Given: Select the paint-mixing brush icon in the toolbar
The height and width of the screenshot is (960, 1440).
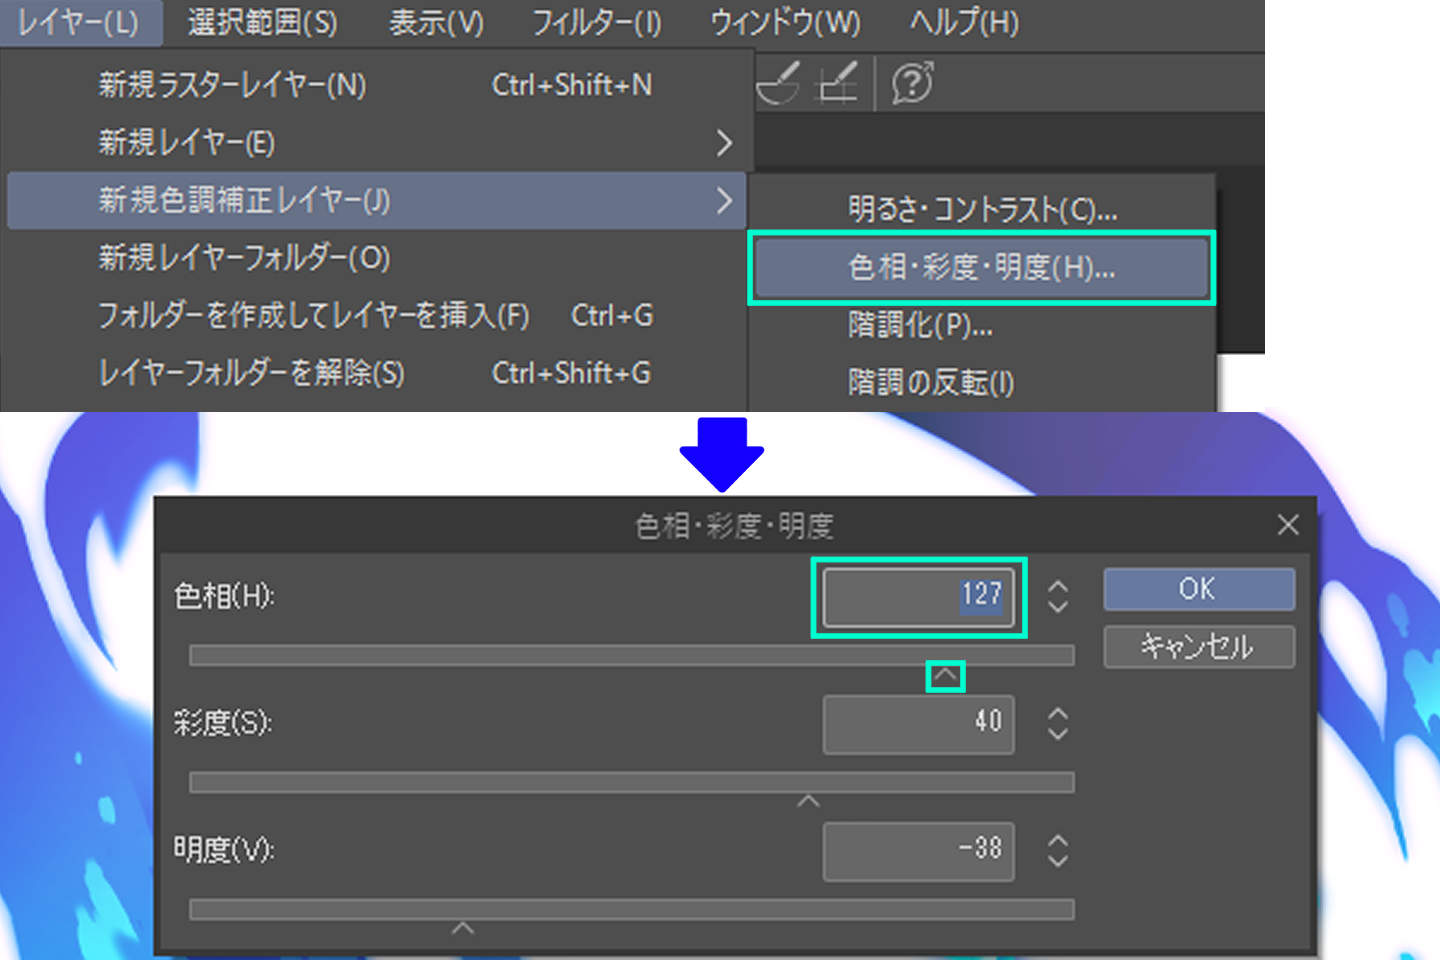Looking at the screenshot, I should (x=778, y=83).
